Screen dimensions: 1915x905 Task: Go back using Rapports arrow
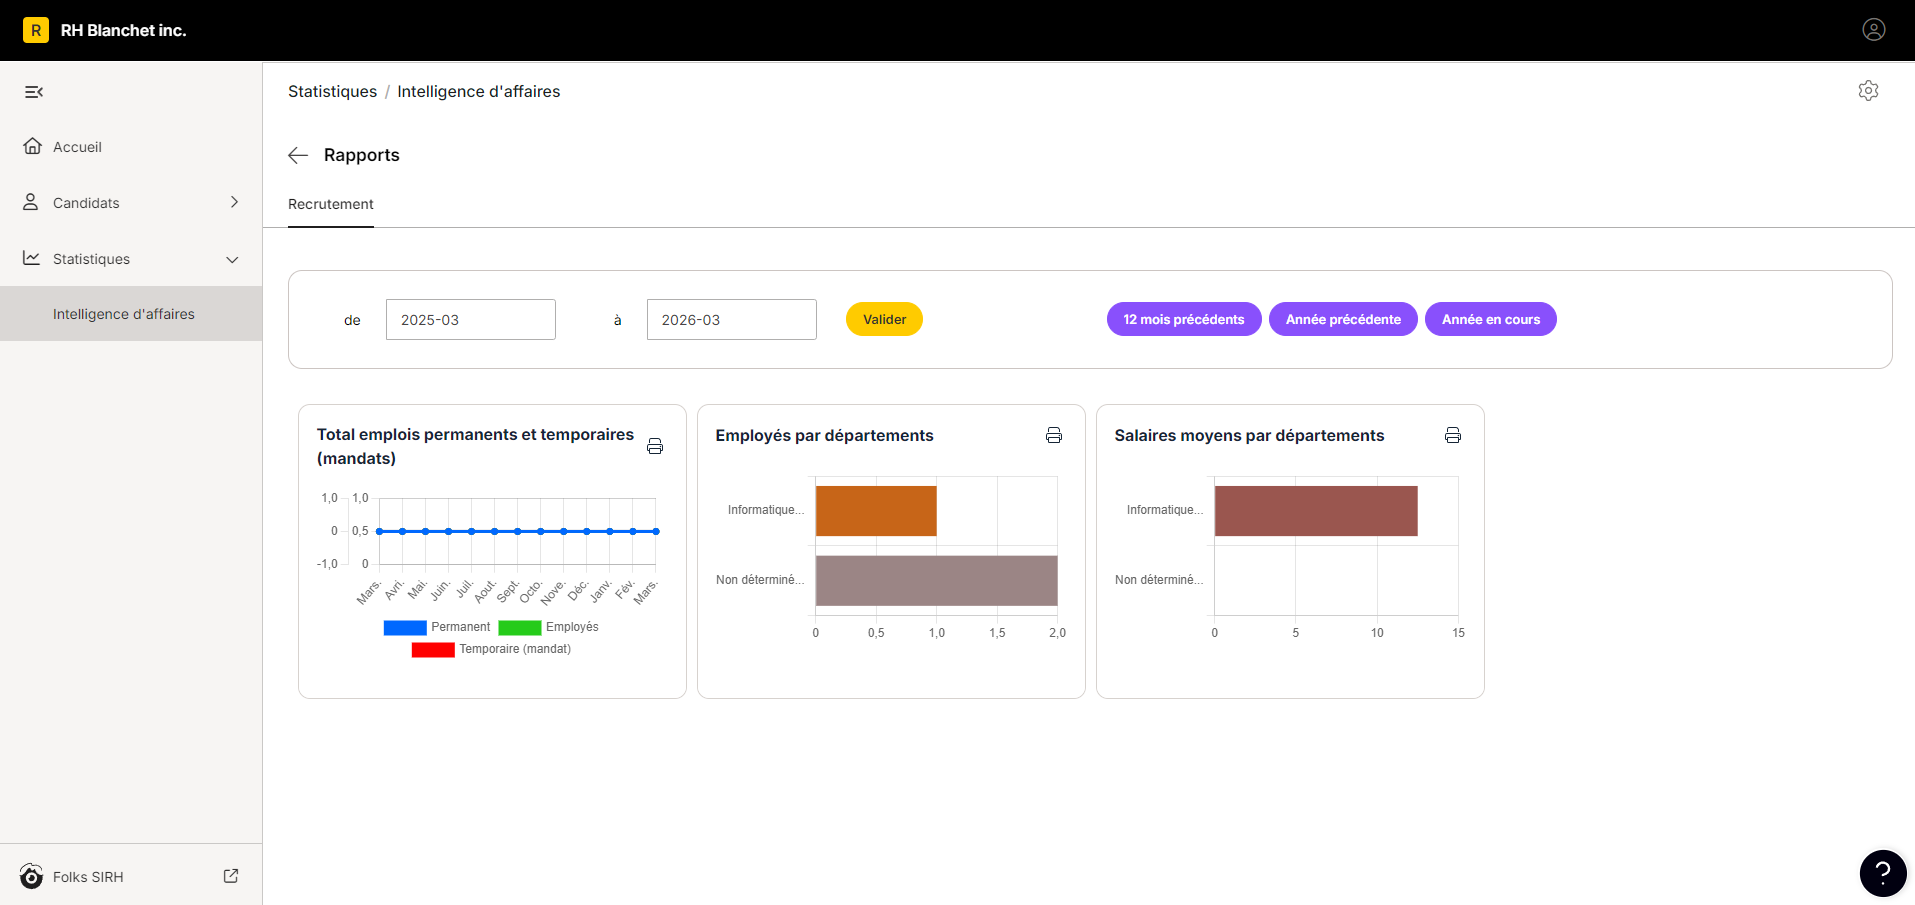[x=298, y=155]
